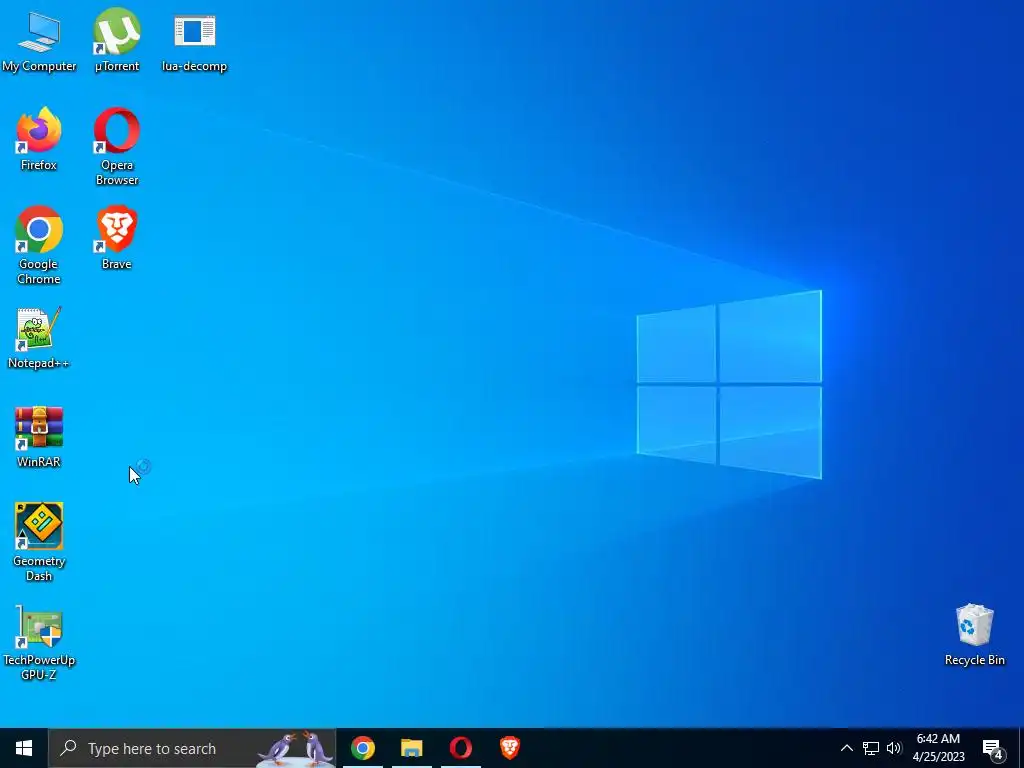Viewport: 1024px width, 768px height.
Task: Select the Notepad++ desktop shortcut
Action: [x=39, y=338]
